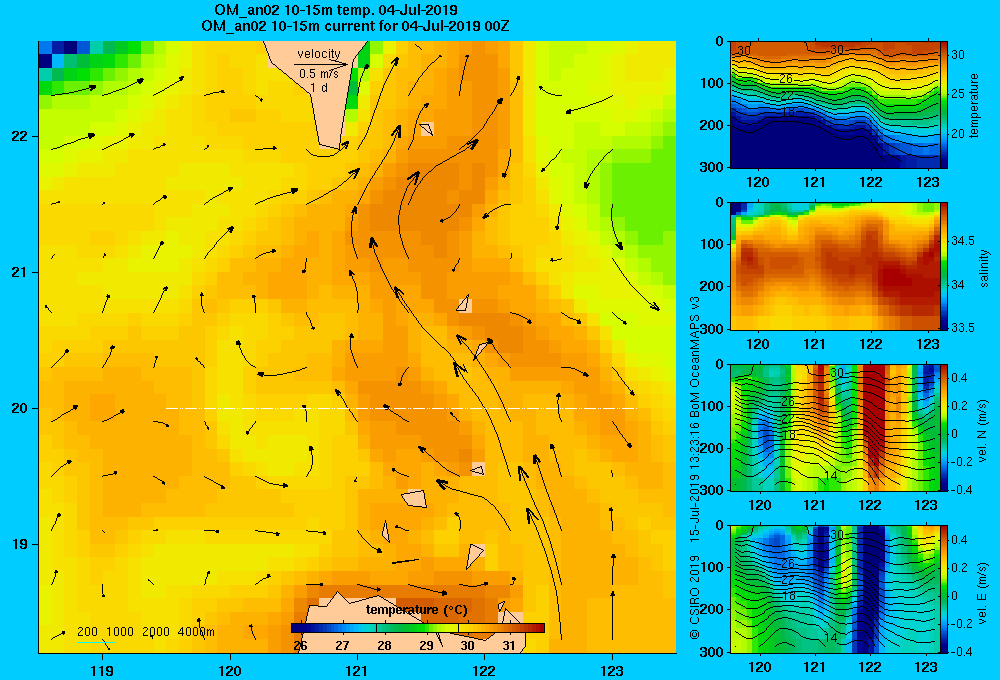Open the eastward velocity section panel

click(x=835, y=589)
